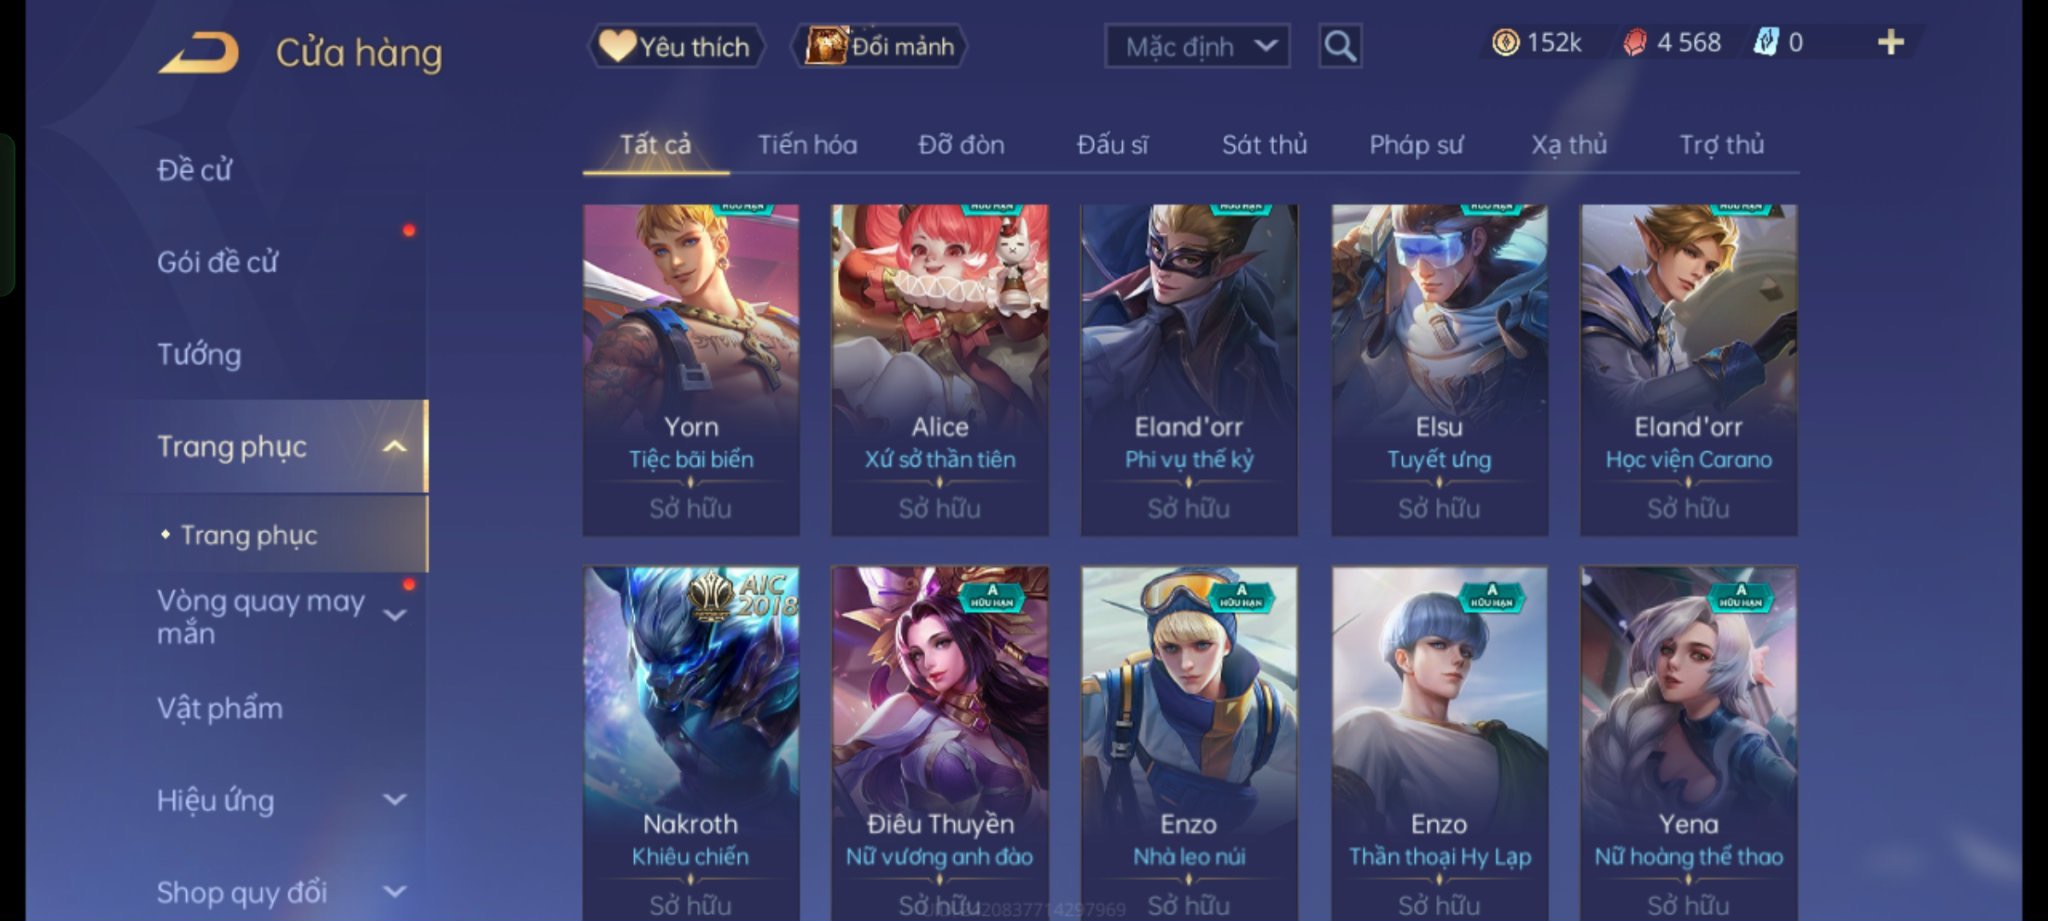Switch to the Pháp sư tab
Viewport: 2048px width, 921px height.
[x=1416, y=145]
